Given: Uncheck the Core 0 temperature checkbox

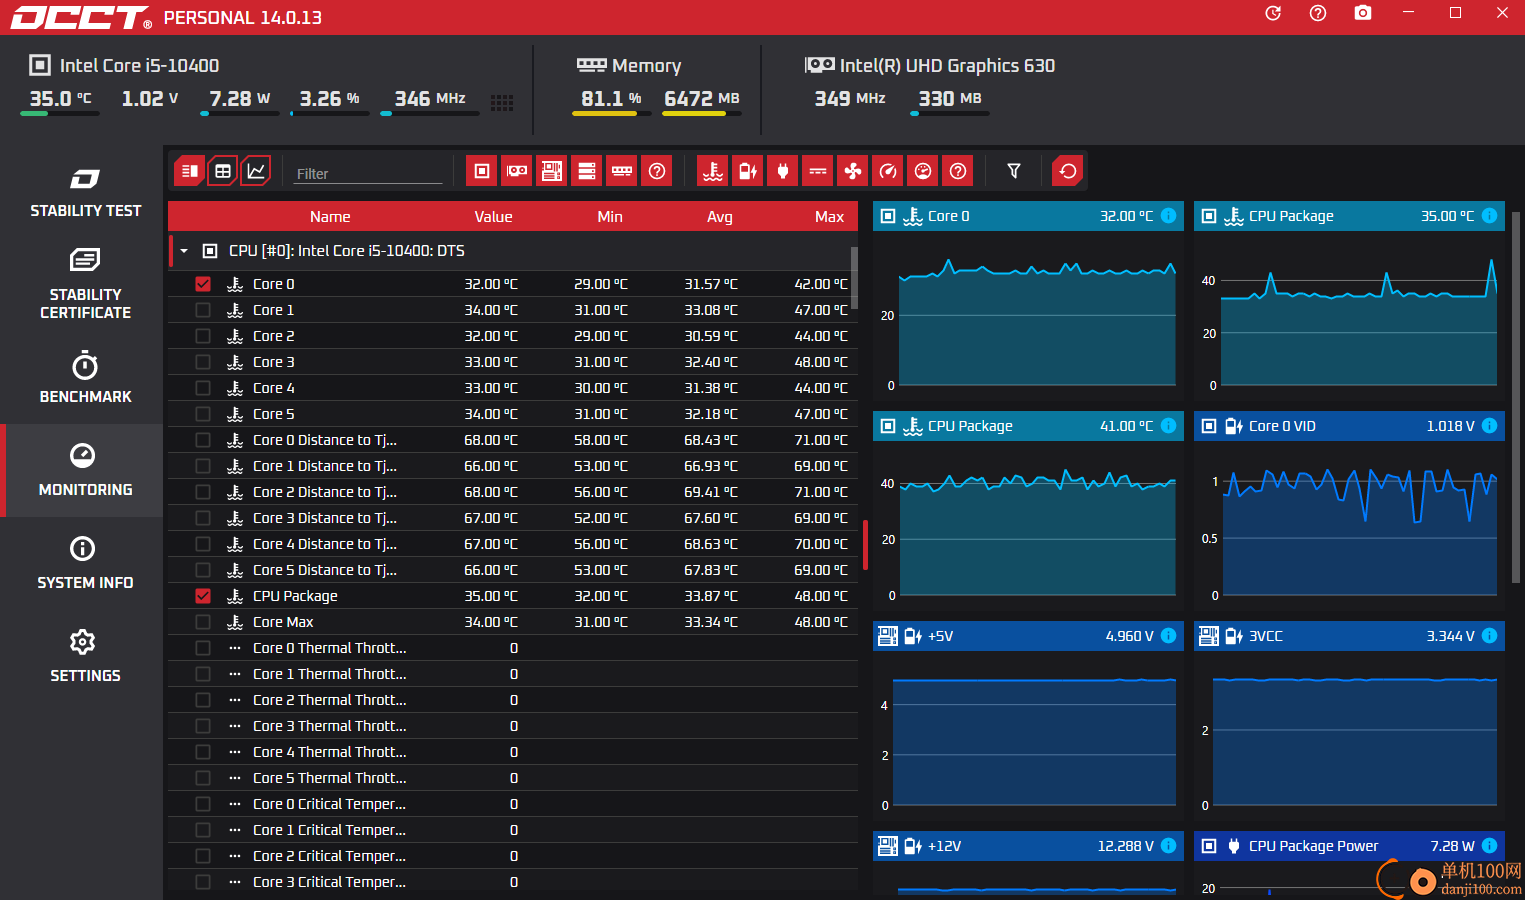Looking at the screenshot, I should [203, 284].
